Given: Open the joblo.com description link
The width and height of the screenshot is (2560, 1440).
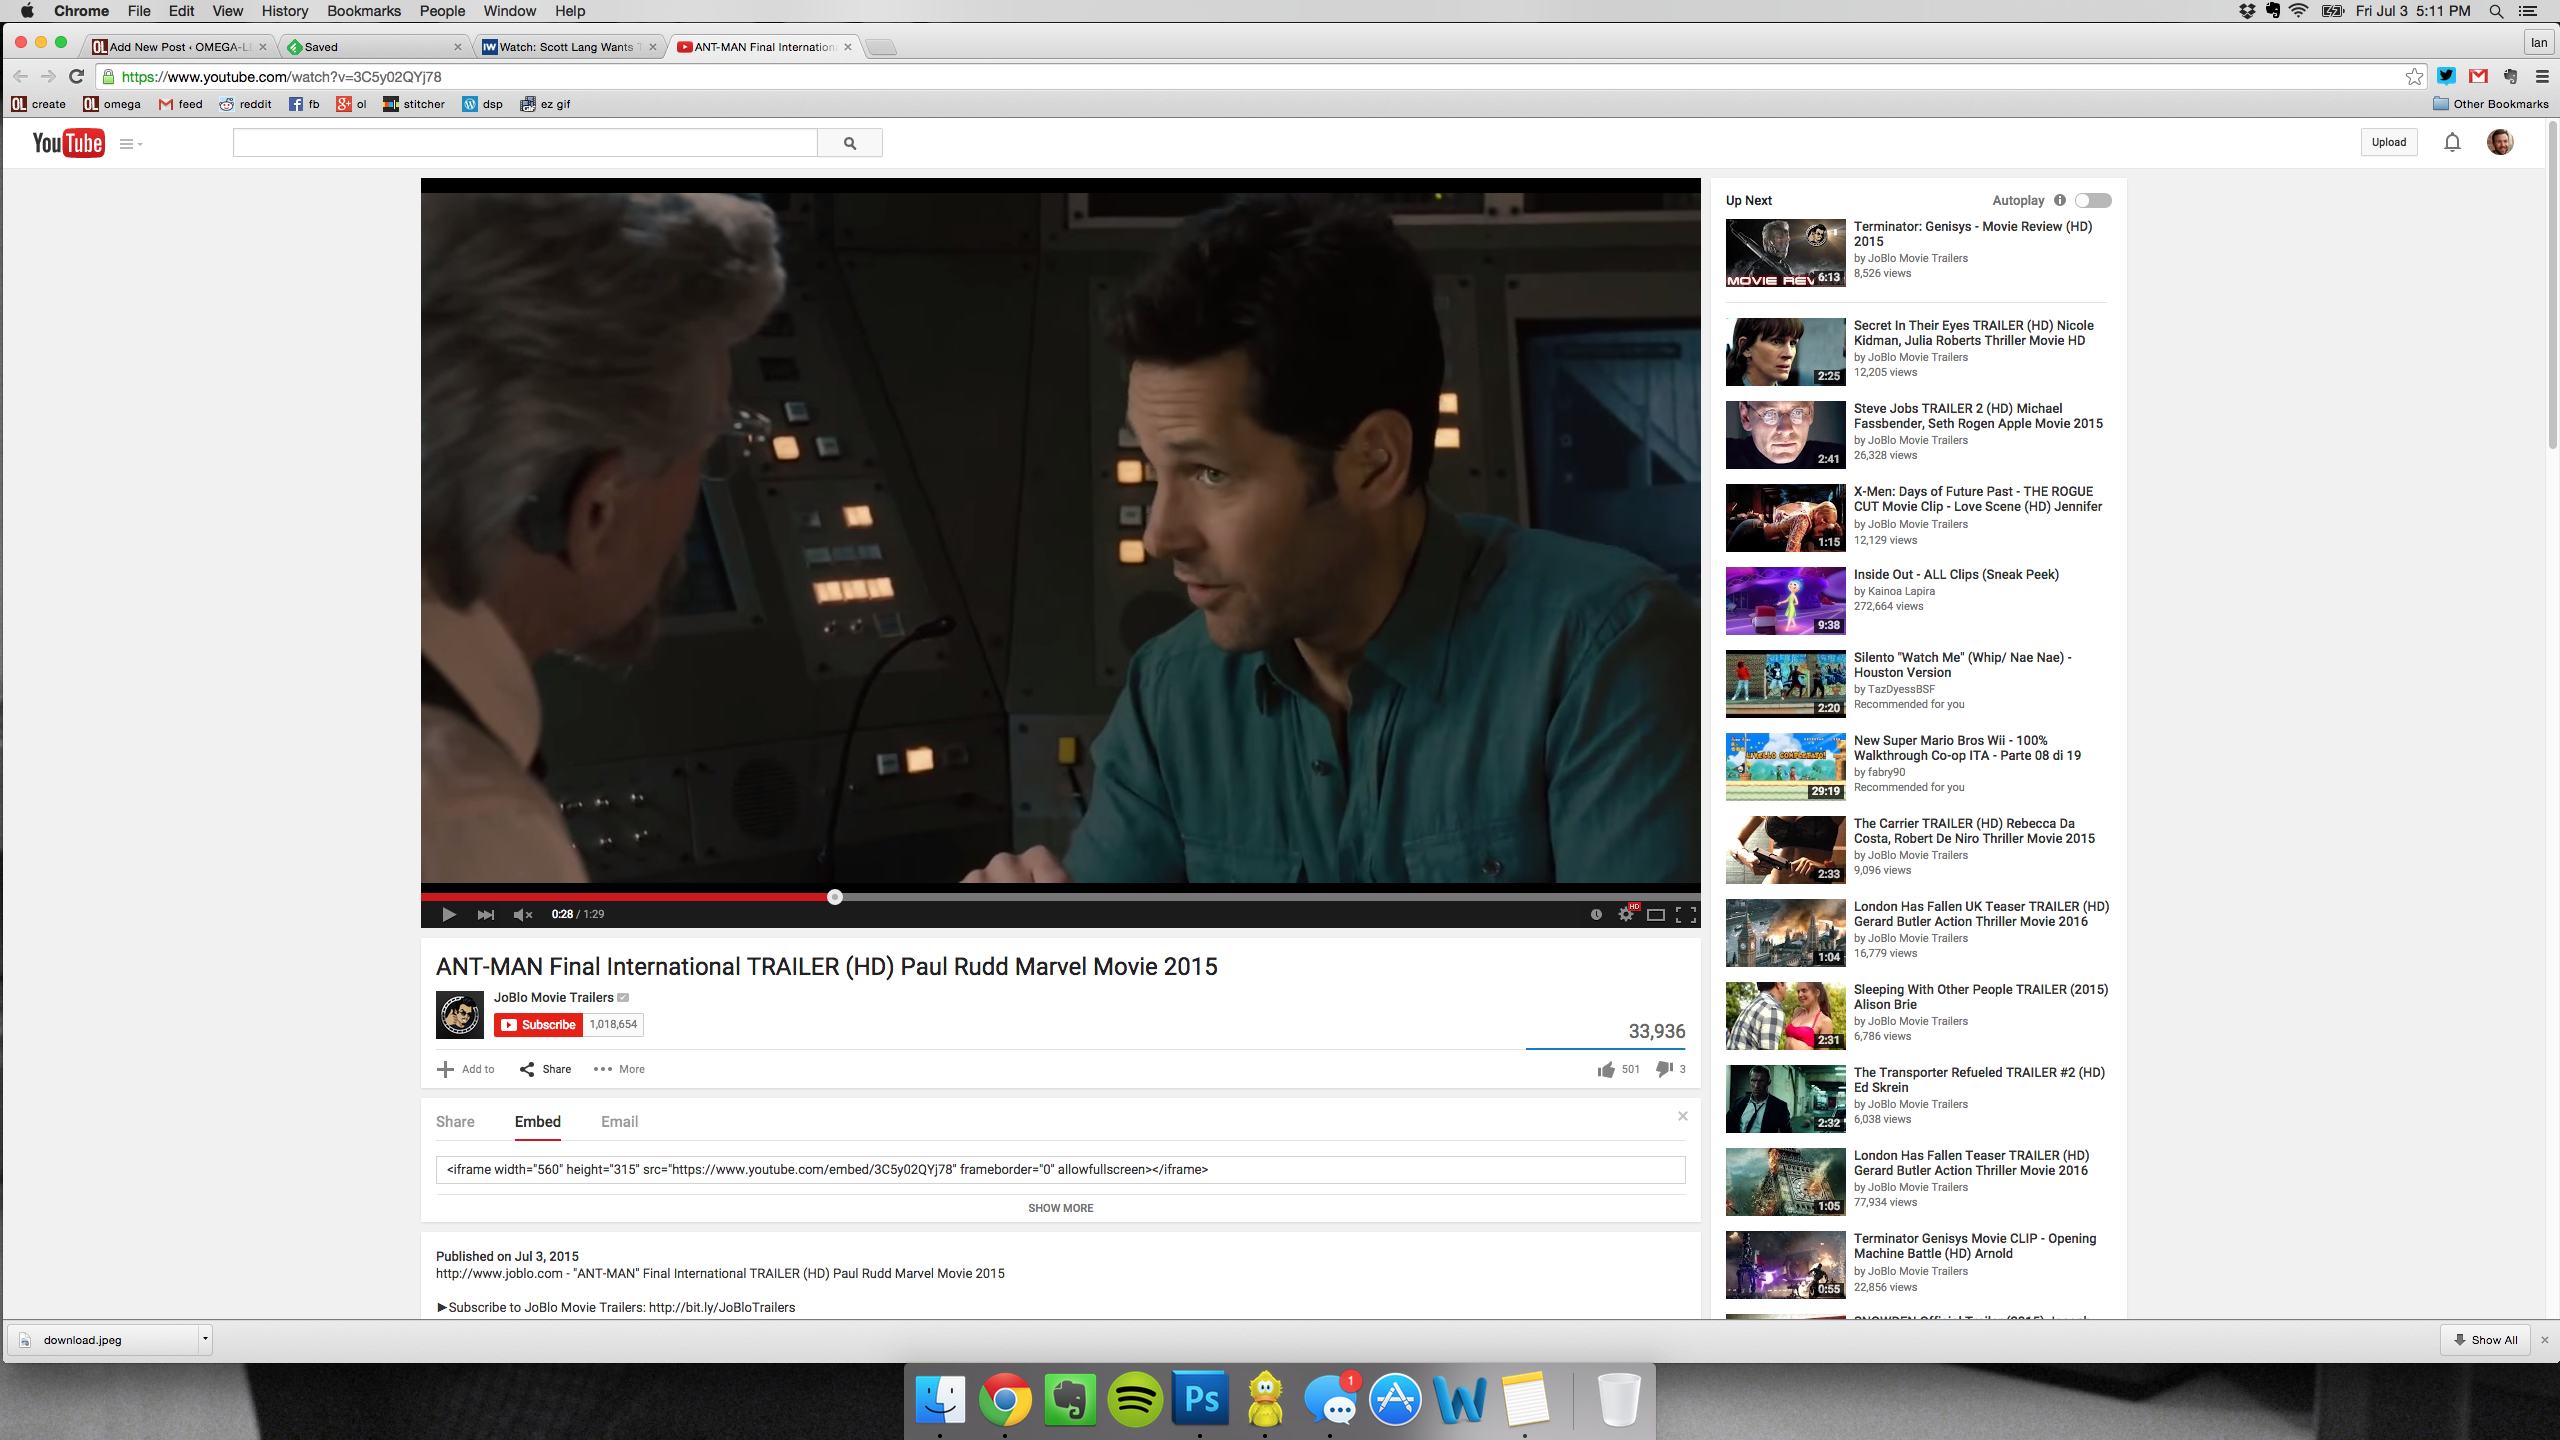Looking at the screenshot, I should 499,1273.
